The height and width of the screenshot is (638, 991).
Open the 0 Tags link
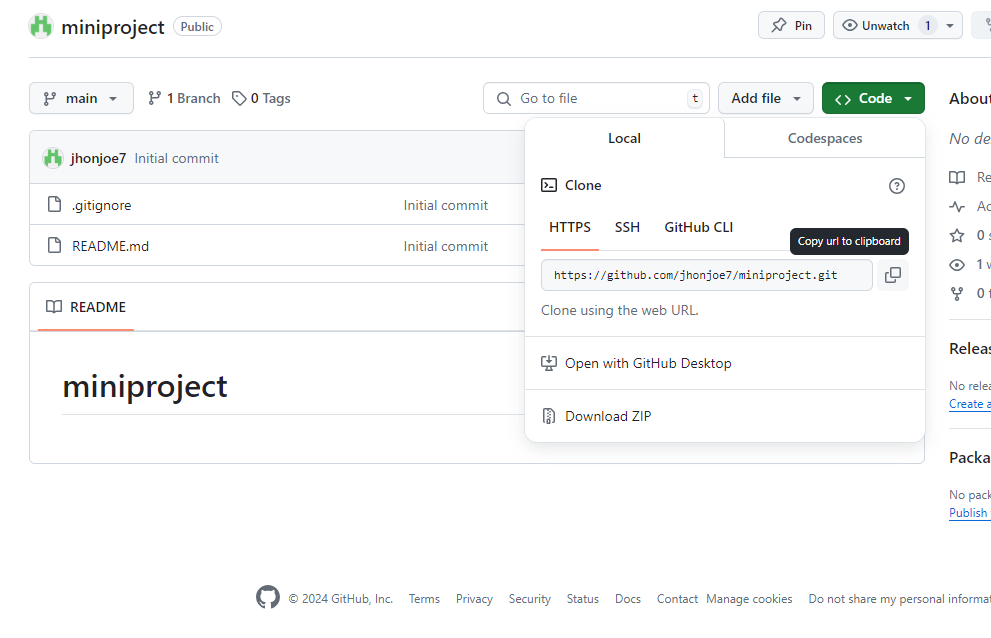click(261, 98)
